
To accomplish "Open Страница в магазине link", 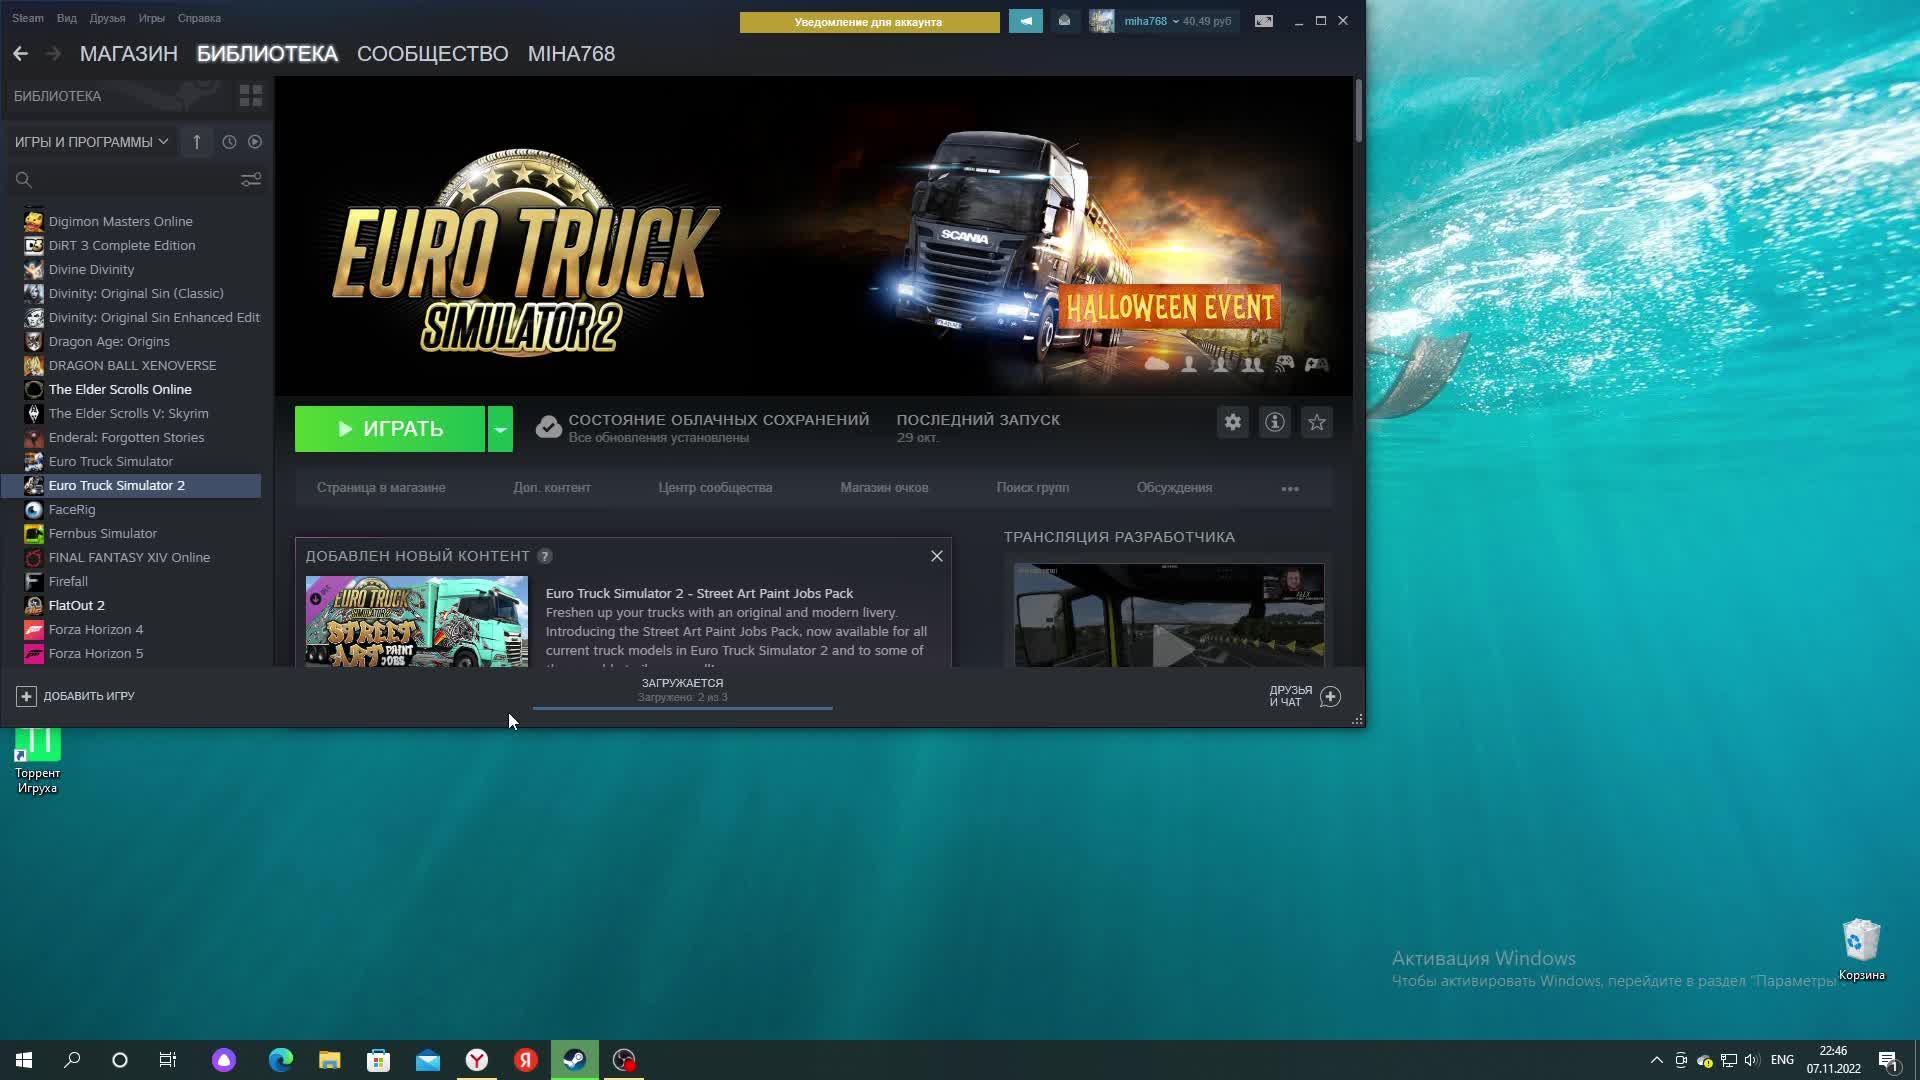I will pyautogui.click(x=381, y=488).
